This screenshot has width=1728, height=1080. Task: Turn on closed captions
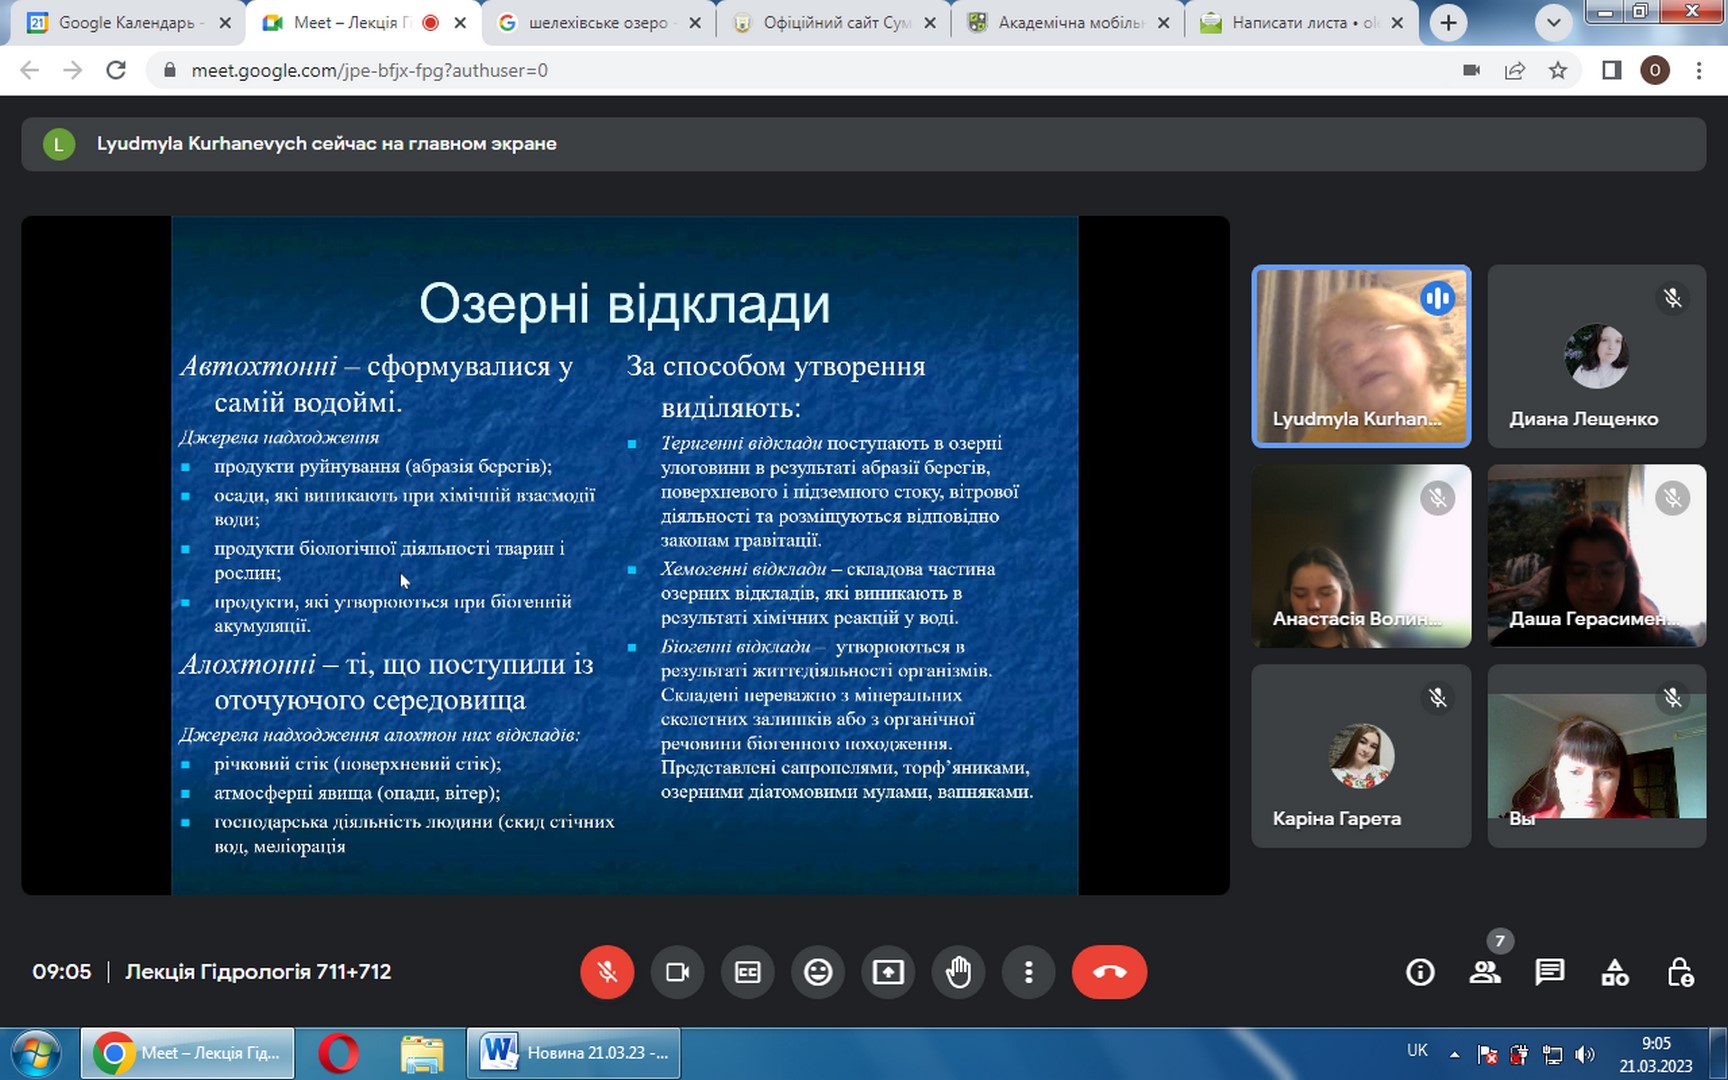tap(748, 972)
